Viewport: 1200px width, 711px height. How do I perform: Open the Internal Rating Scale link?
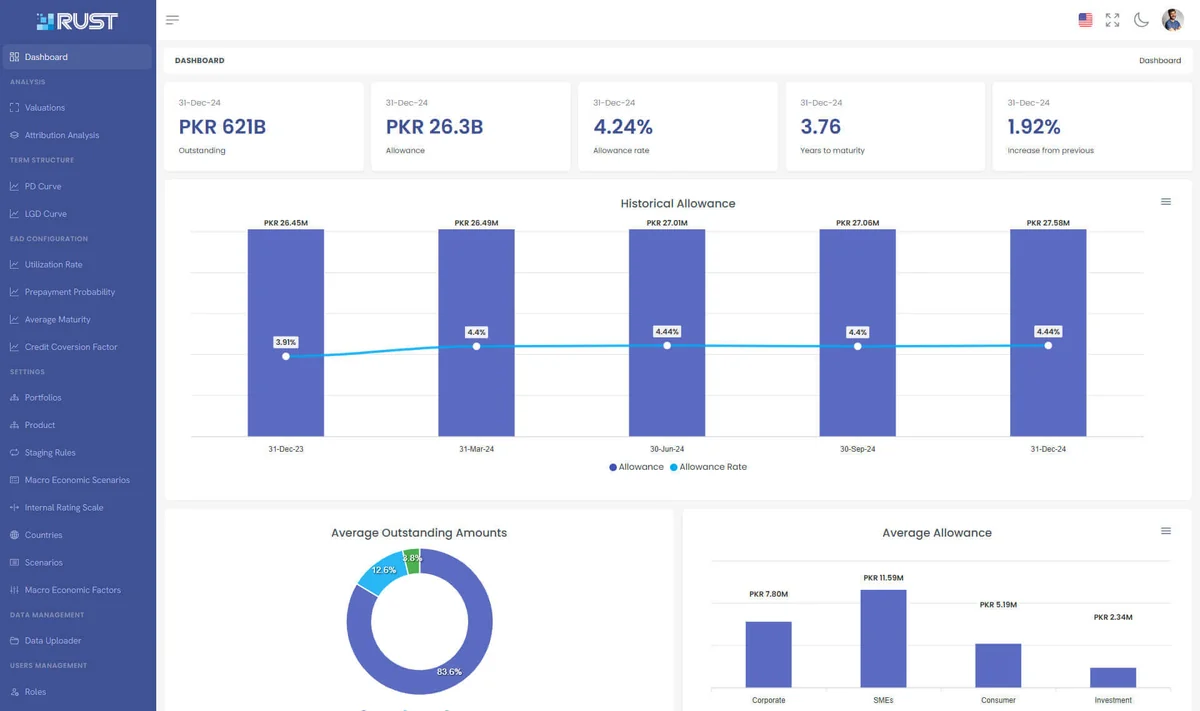click(x=64, y=508)
